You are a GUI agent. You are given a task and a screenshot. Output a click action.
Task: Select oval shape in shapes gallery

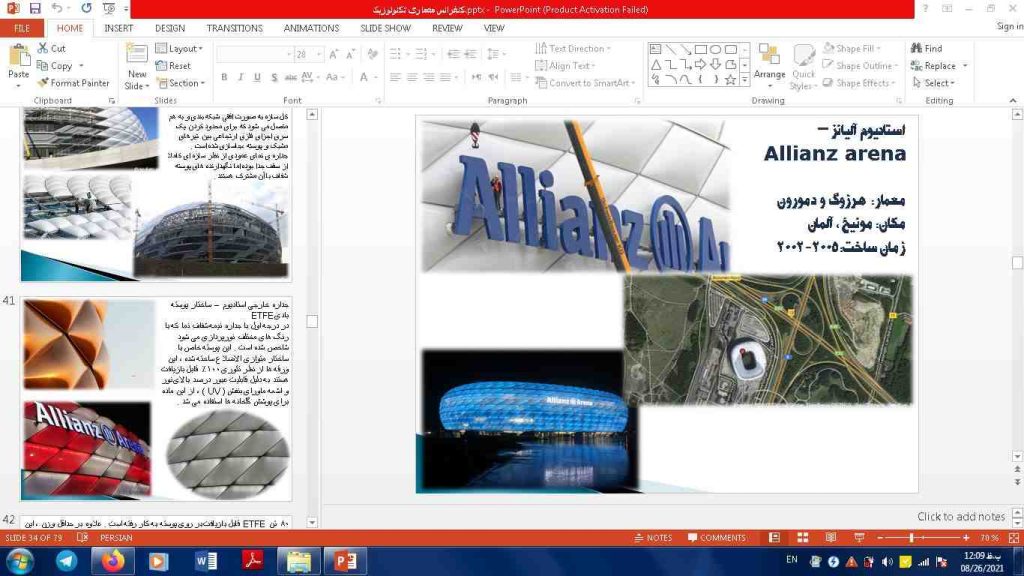tap(716, 50)
